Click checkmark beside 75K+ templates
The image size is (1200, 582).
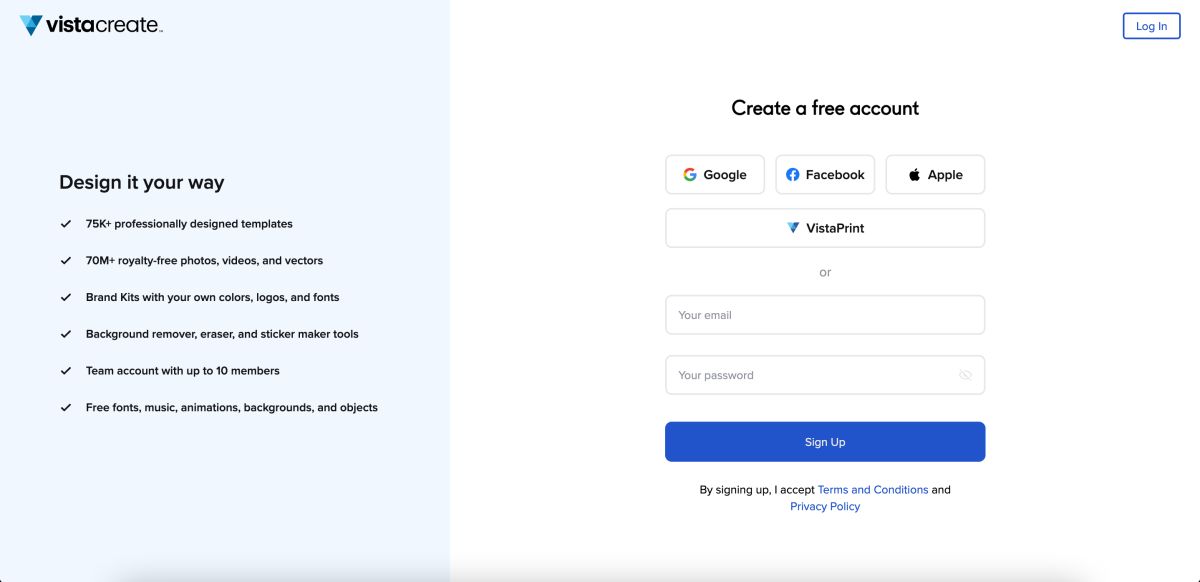66,224
